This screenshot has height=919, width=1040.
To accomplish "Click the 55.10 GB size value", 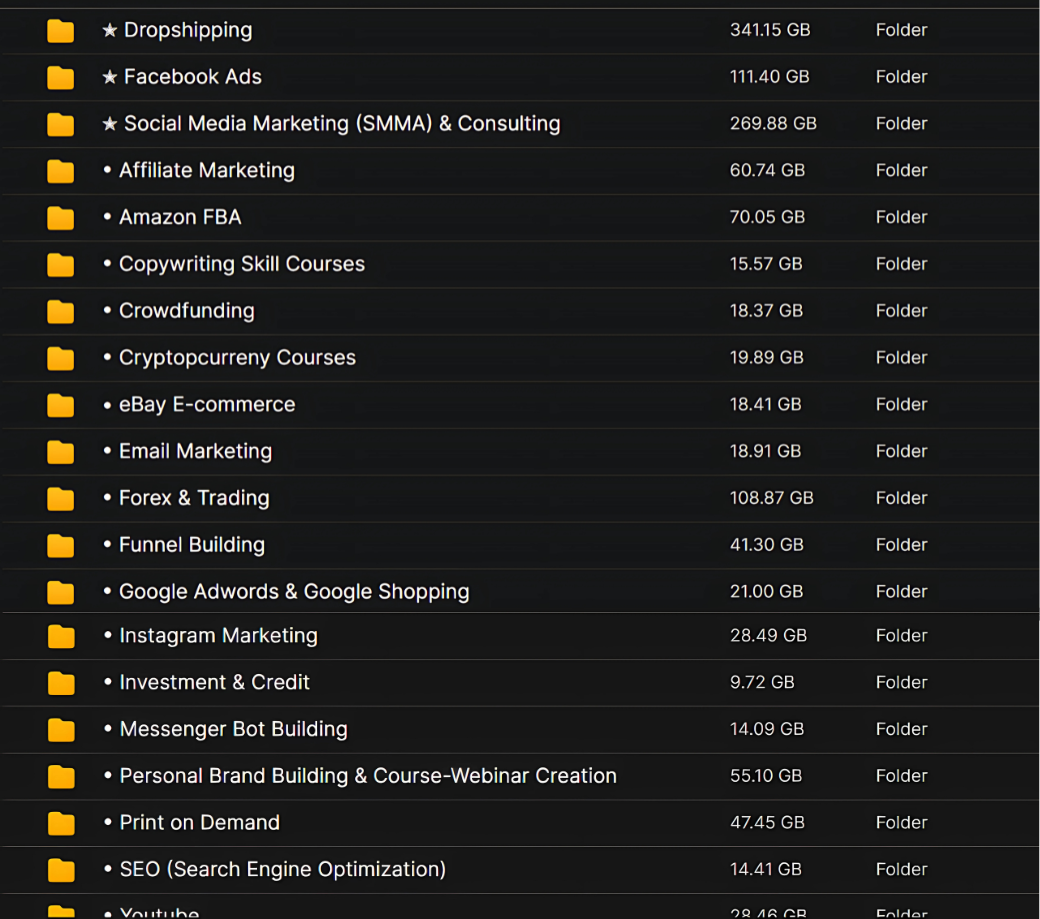I will coord(766,776).
